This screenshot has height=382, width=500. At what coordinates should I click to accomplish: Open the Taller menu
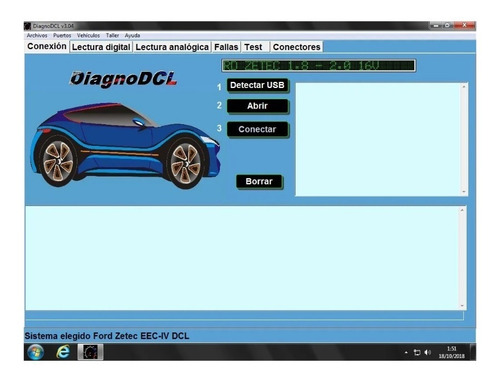pyautogui.click(x=112, y=35)
